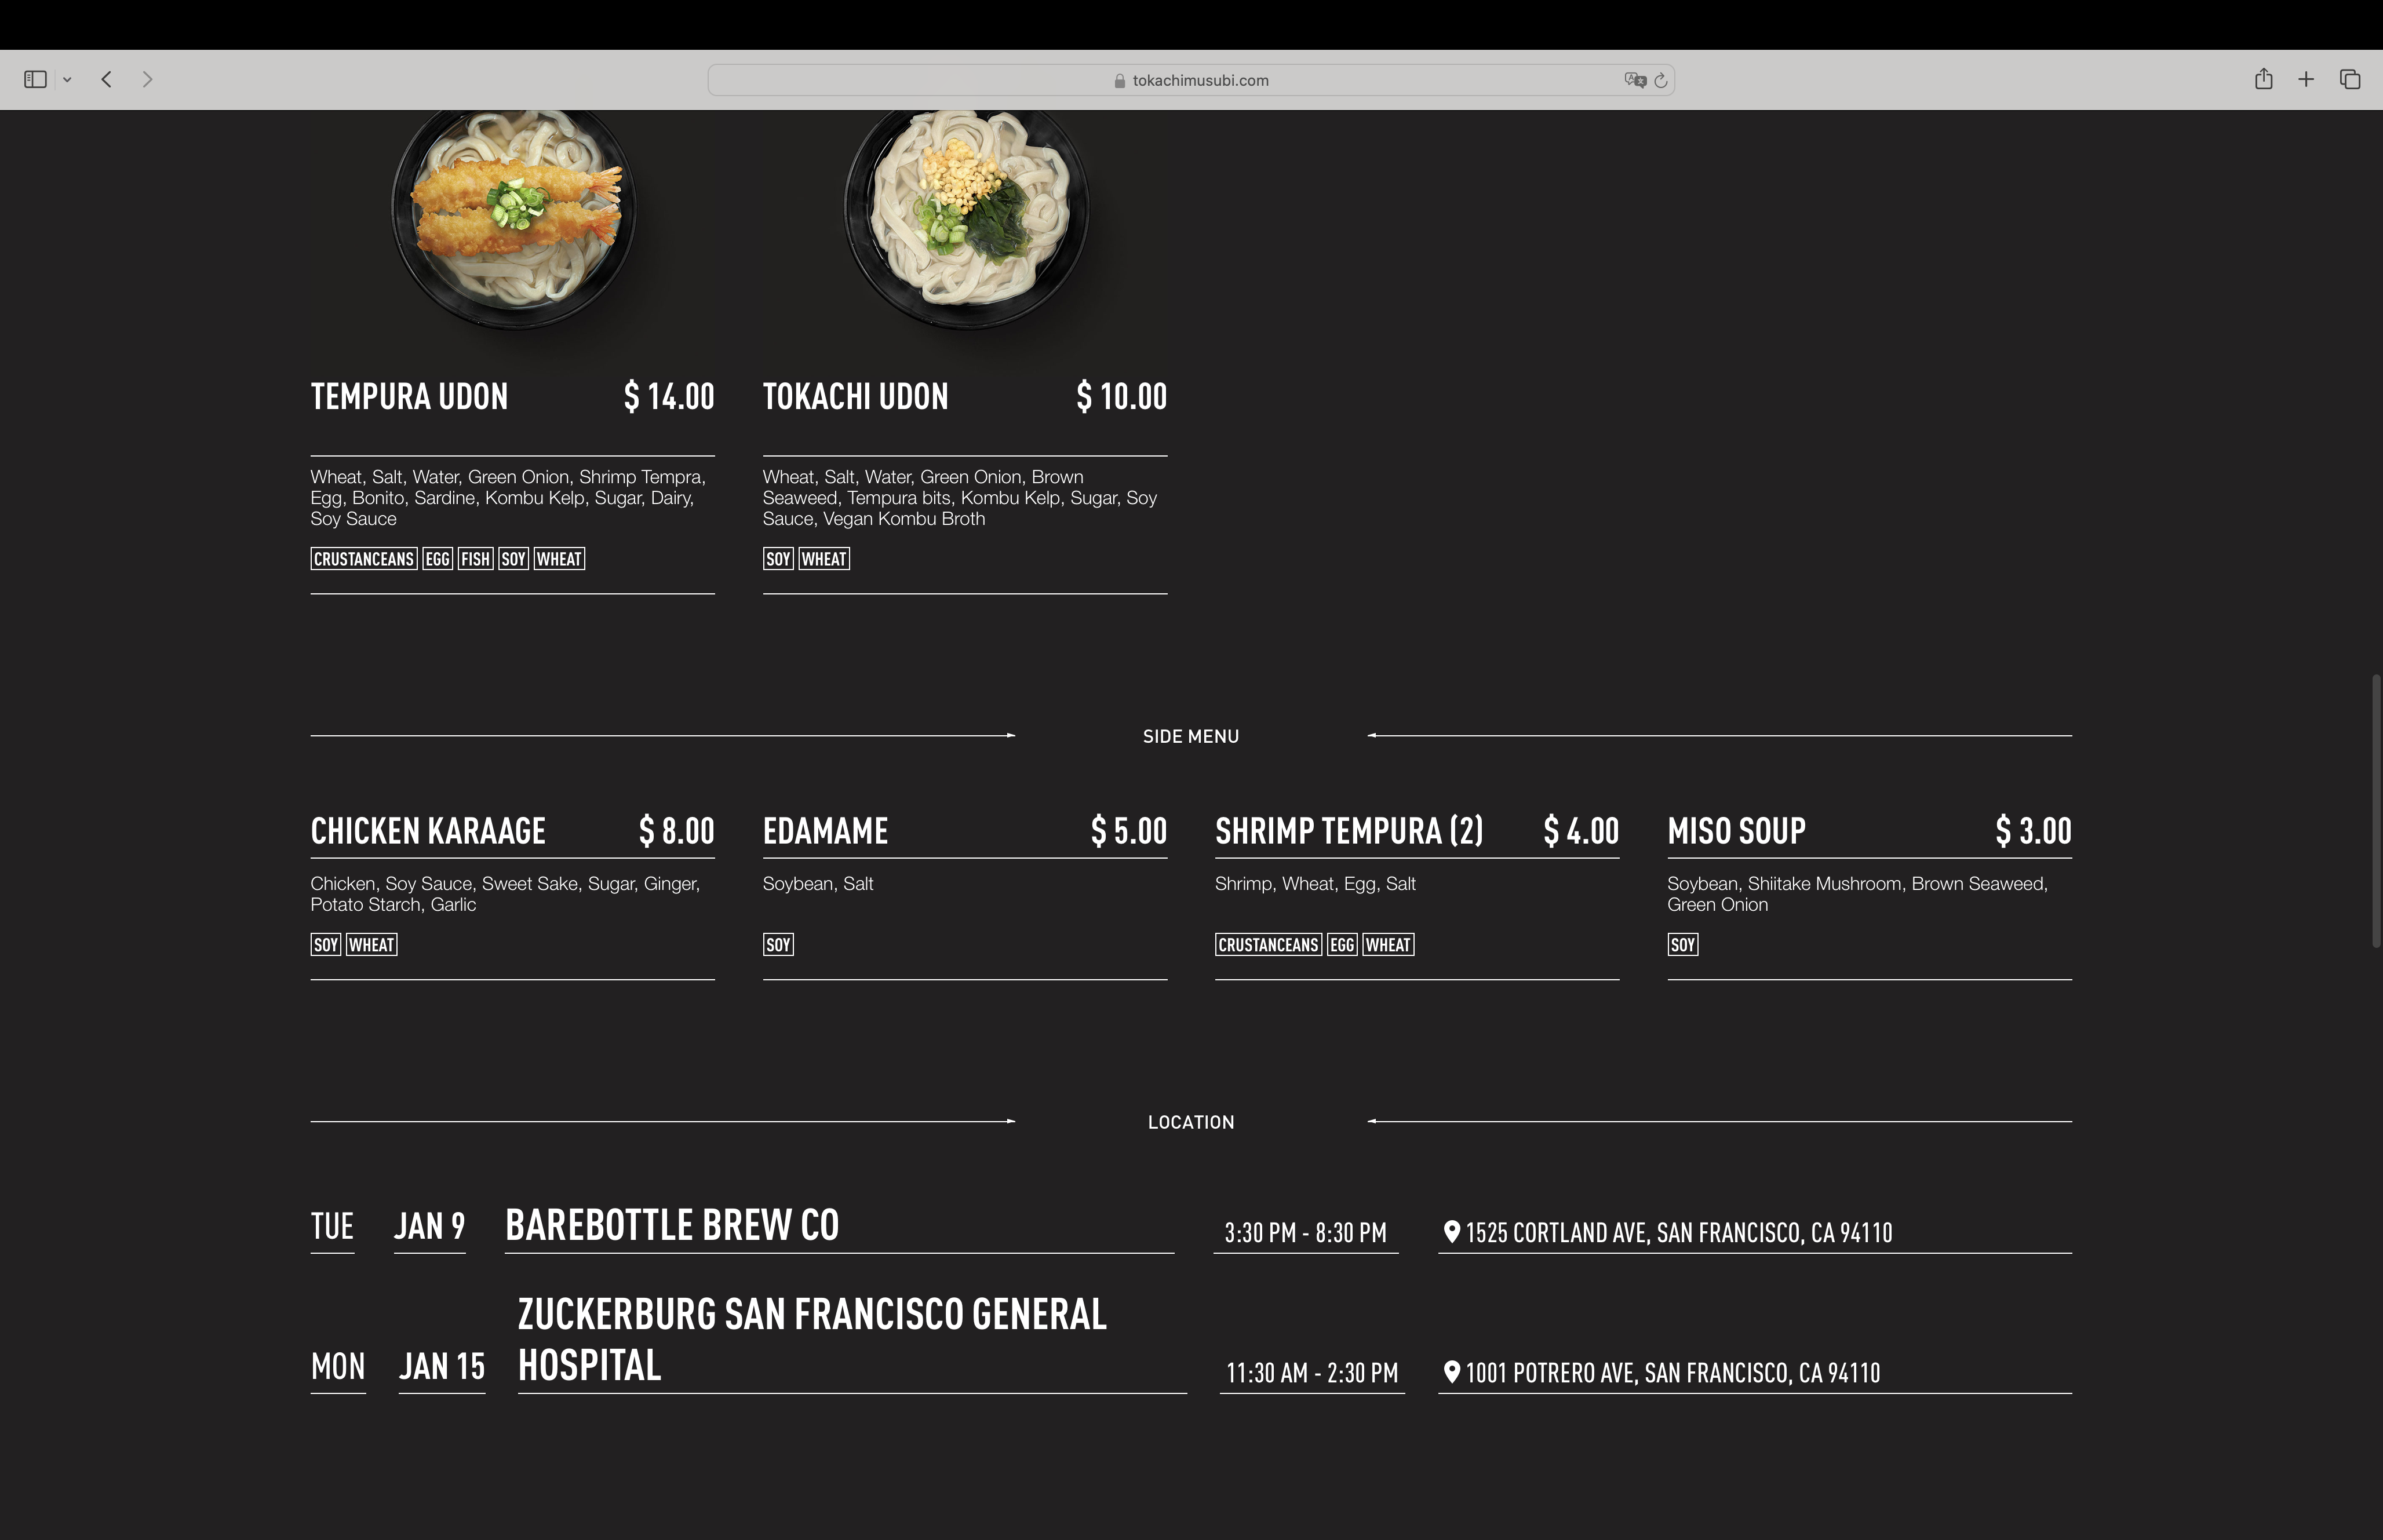
Task: Go back to the previous page
Action: coord(106,79)
